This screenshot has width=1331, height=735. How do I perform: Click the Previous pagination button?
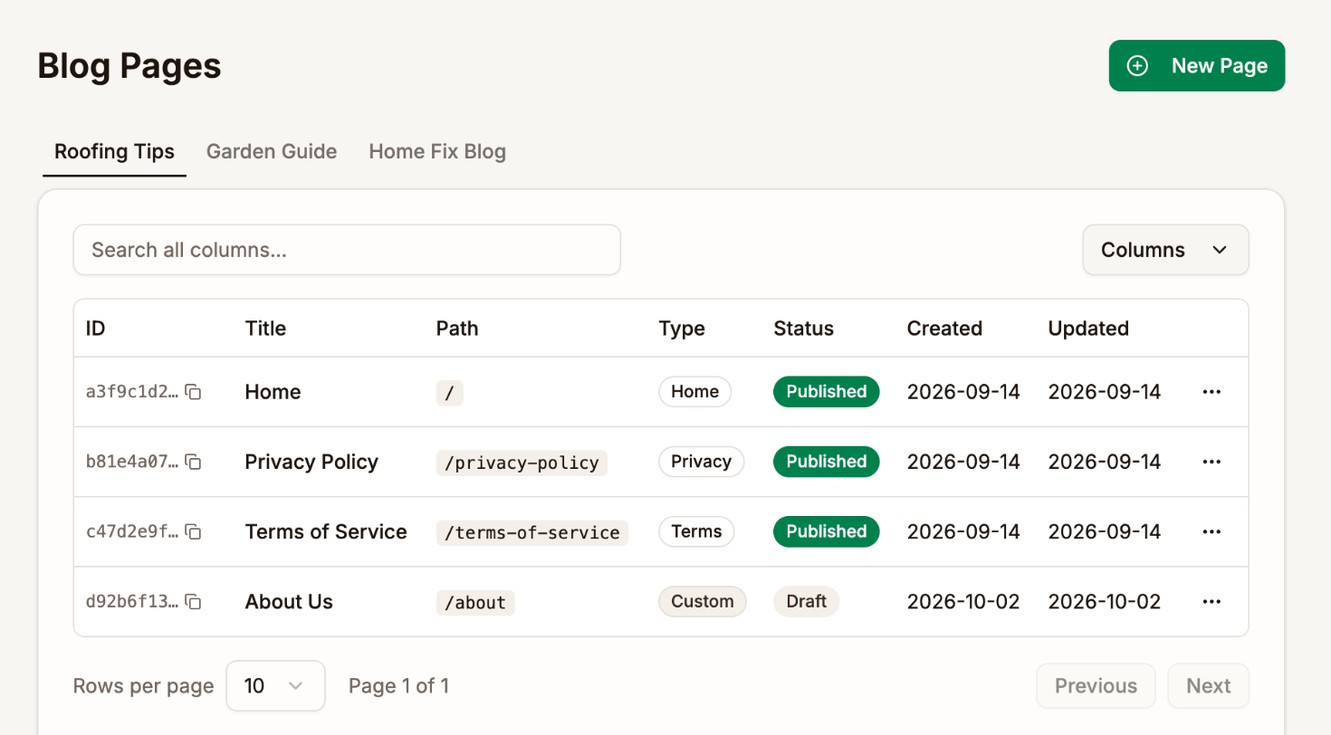click(1095, 686)
